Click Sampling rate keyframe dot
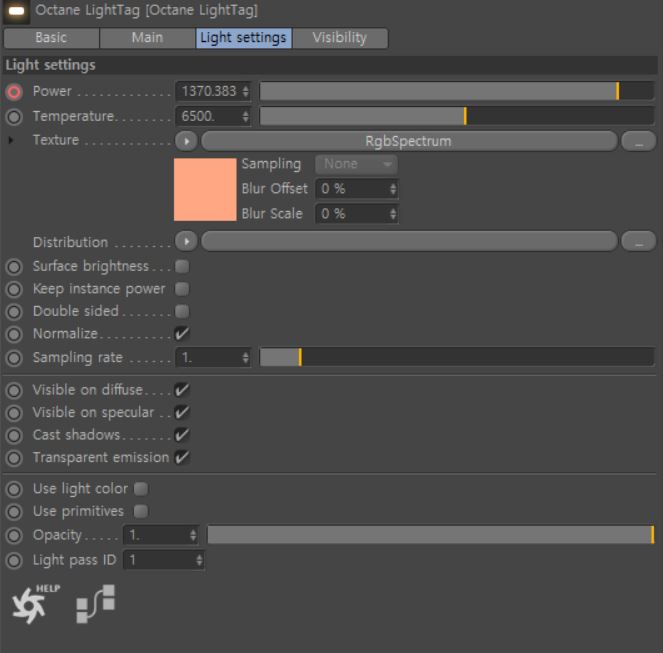The width and height of the screenshot is (663, 653). tap(14, 358)
